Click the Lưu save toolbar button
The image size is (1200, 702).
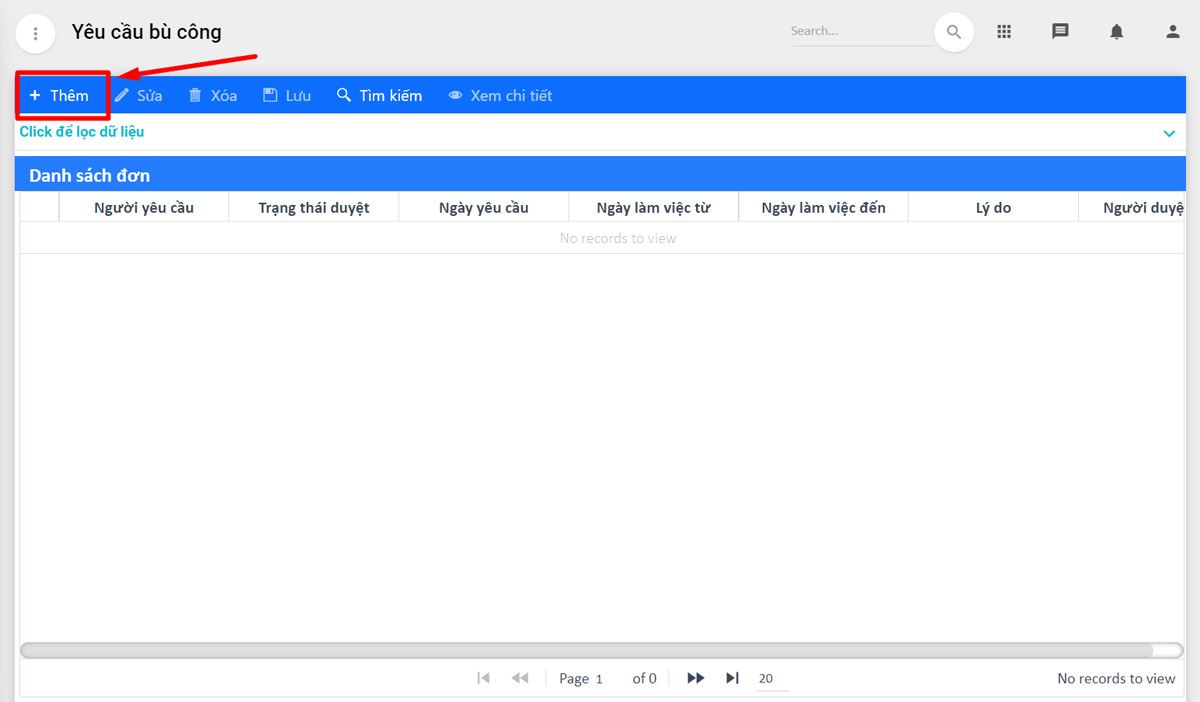287,96
